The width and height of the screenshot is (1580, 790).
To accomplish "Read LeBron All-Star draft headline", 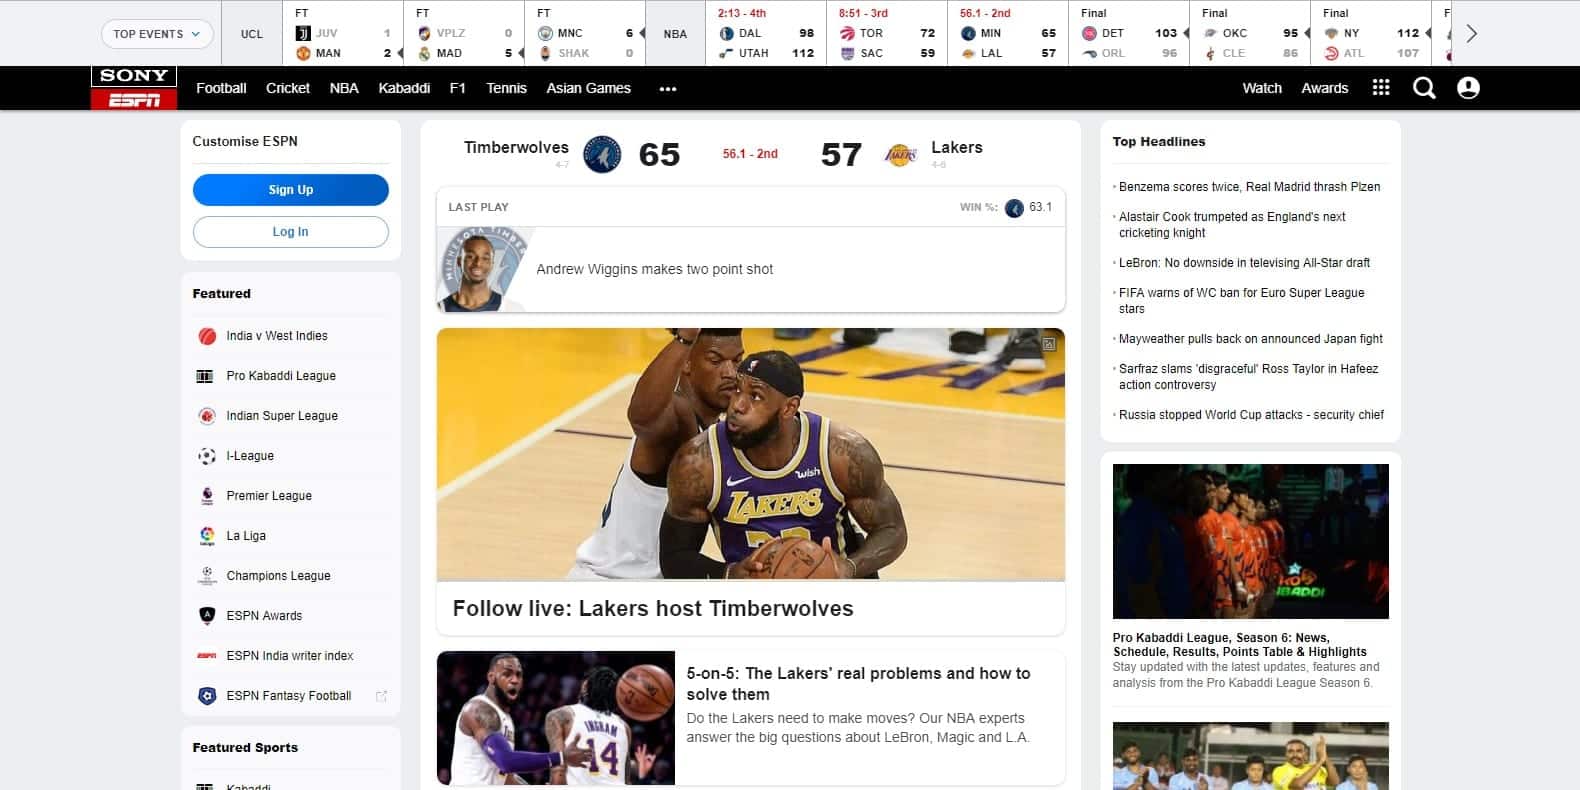I will (1244, 263).
